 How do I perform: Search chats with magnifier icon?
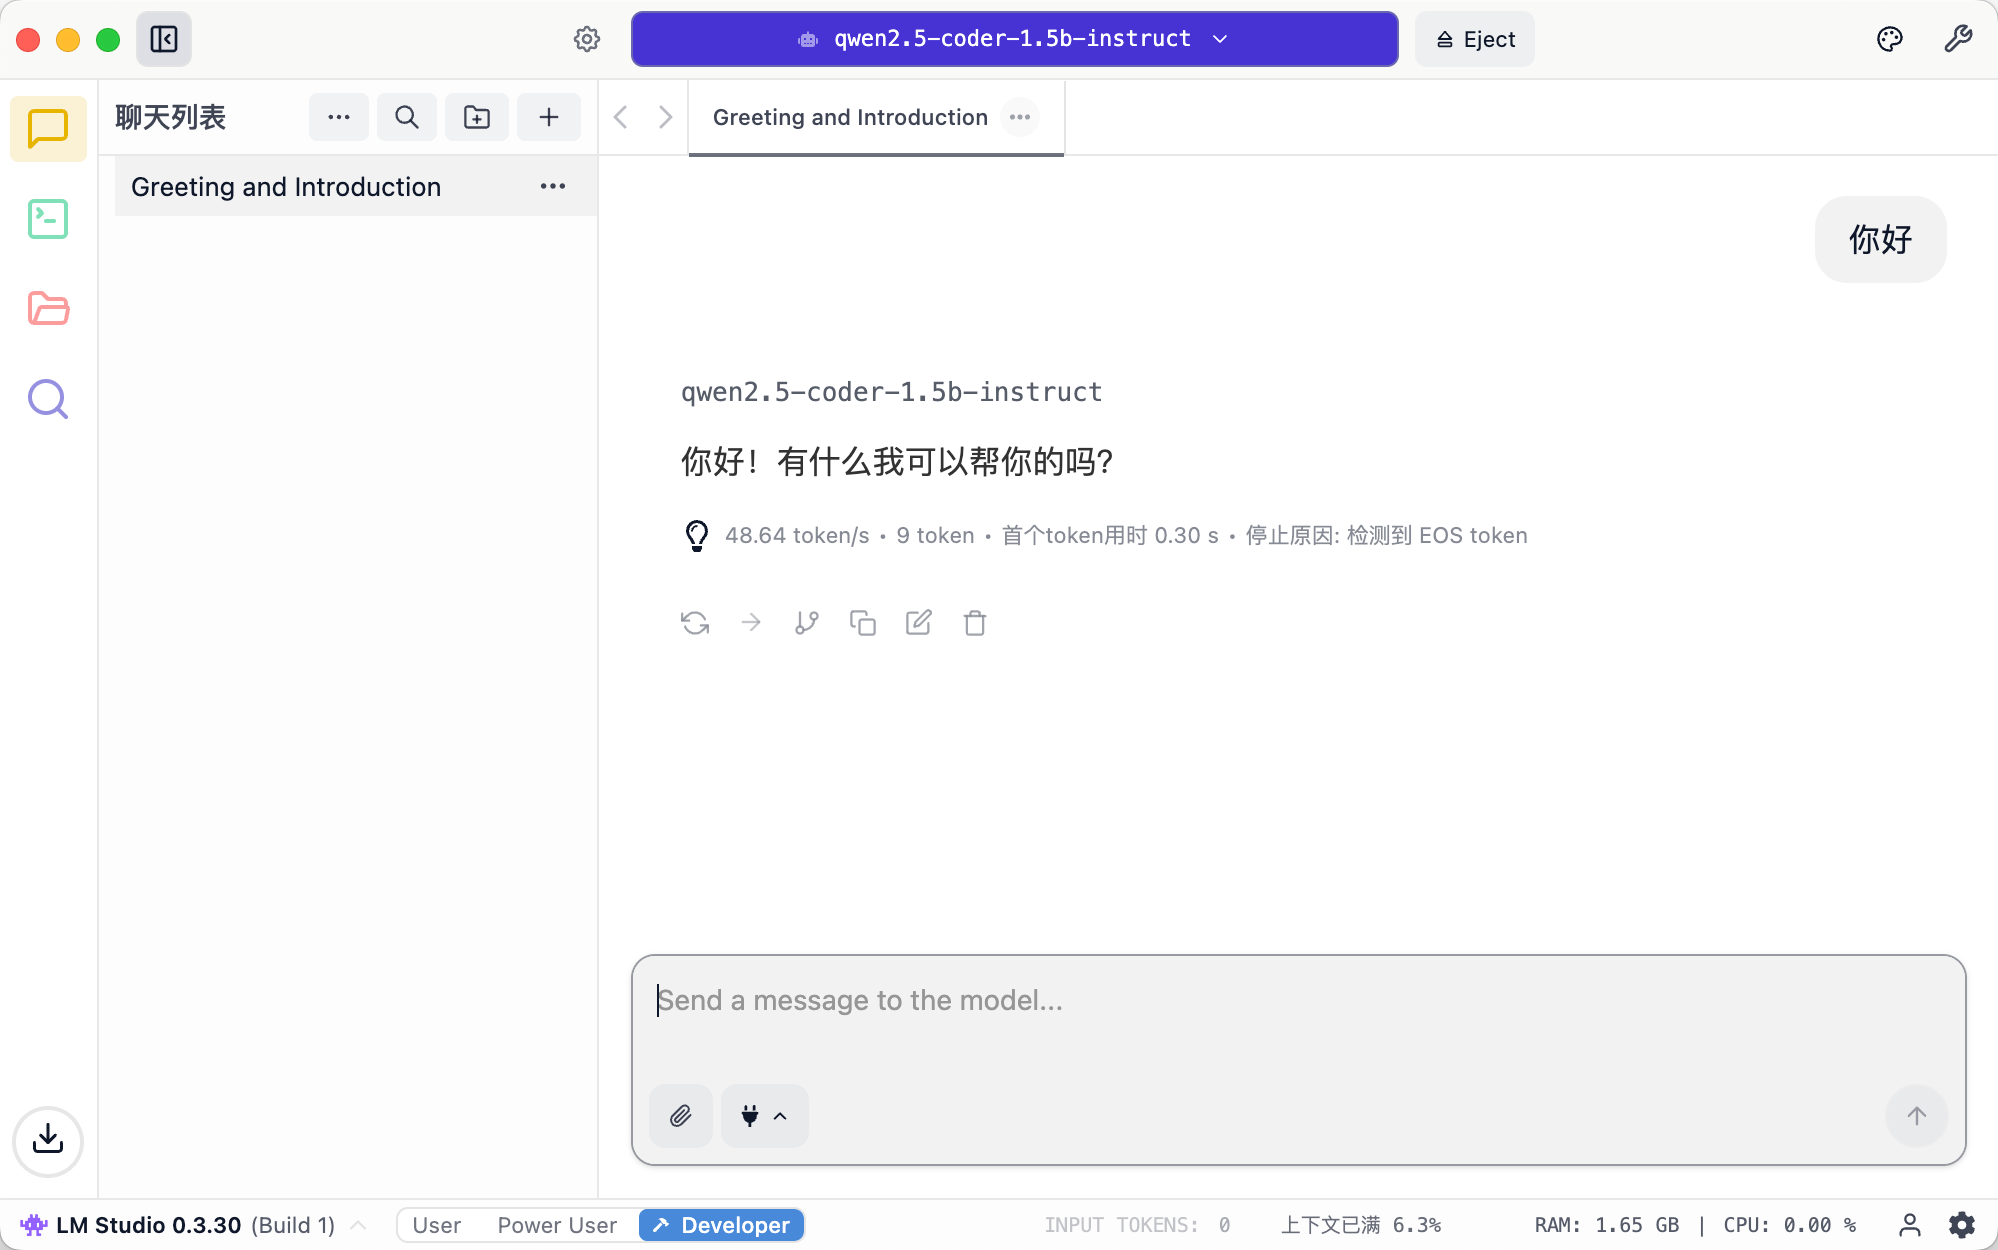[407, 117]
